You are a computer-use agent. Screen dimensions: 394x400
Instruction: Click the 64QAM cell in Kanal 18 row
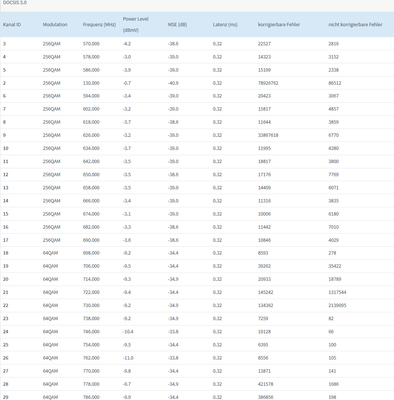pos(50,253)
